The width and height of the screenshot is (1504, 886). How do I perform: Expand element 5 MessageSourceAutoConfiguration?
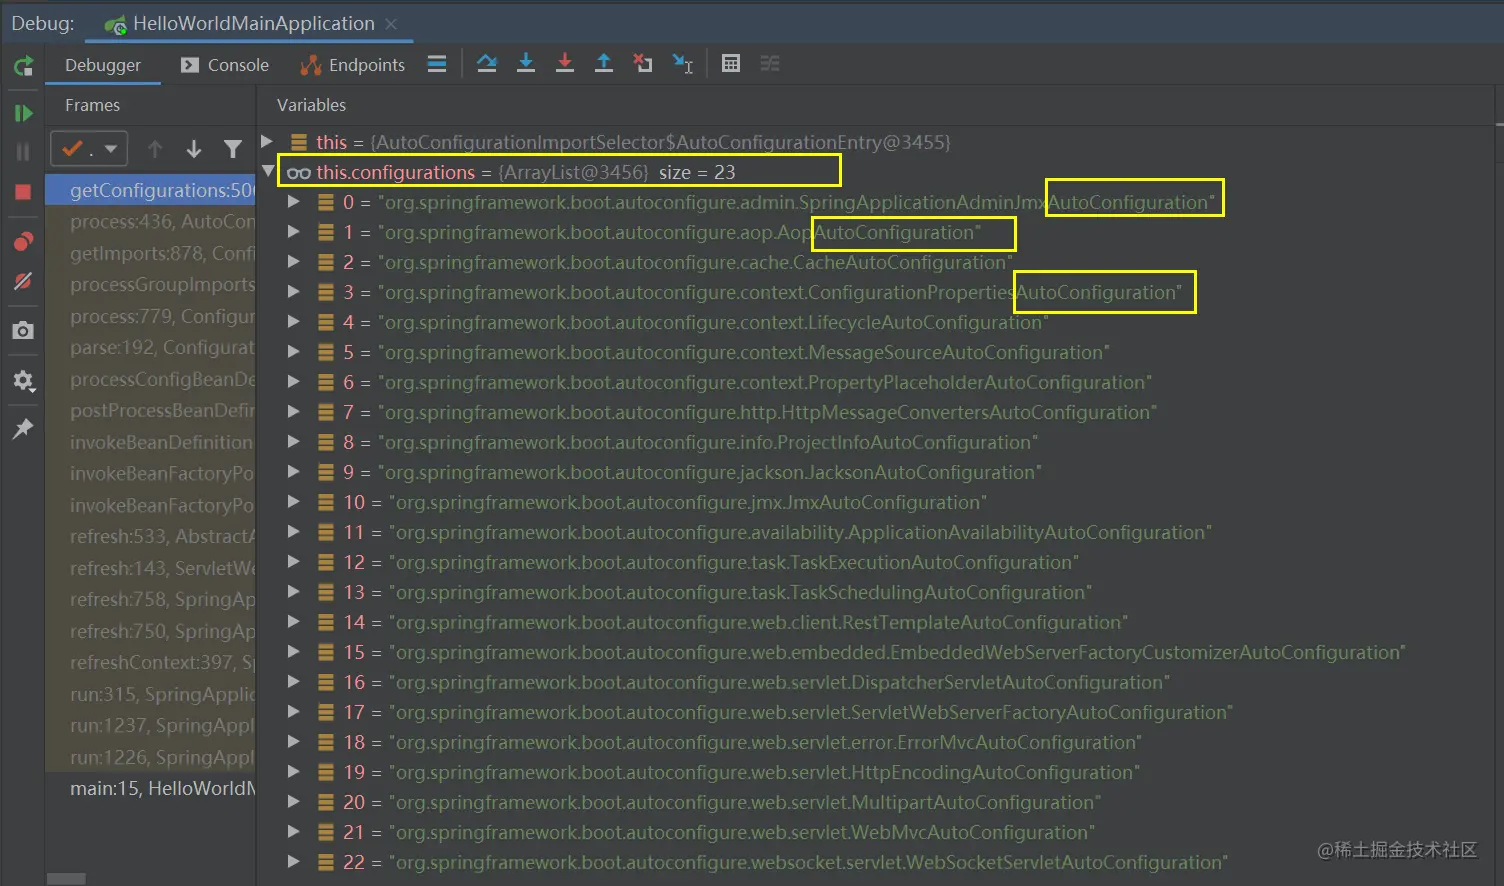(294, 351)
